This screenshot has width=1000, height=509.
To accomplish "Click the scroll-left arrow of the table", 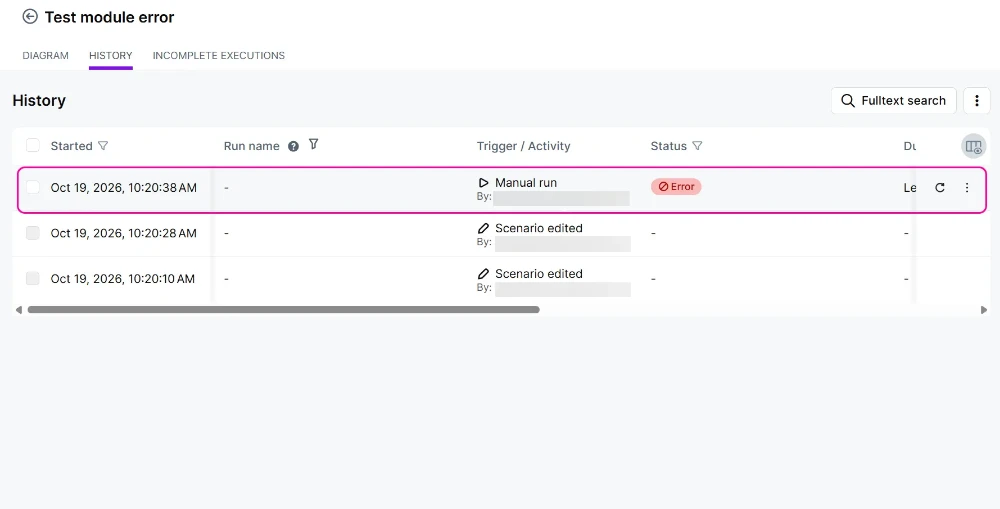I will (x=18, y=310).
